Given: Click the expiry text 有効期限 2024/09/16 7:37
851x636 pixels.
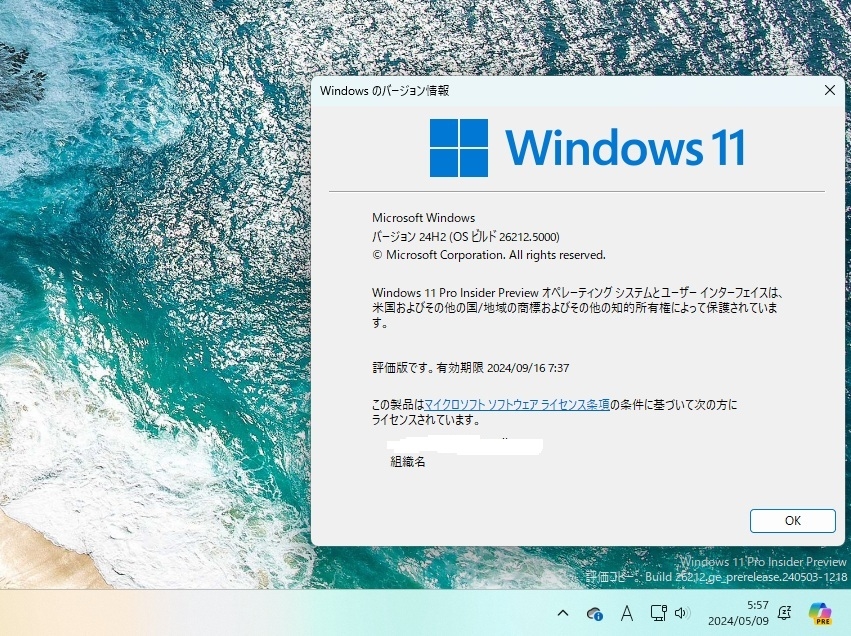Looking at the screenshot, I should [x=503, y=368].
